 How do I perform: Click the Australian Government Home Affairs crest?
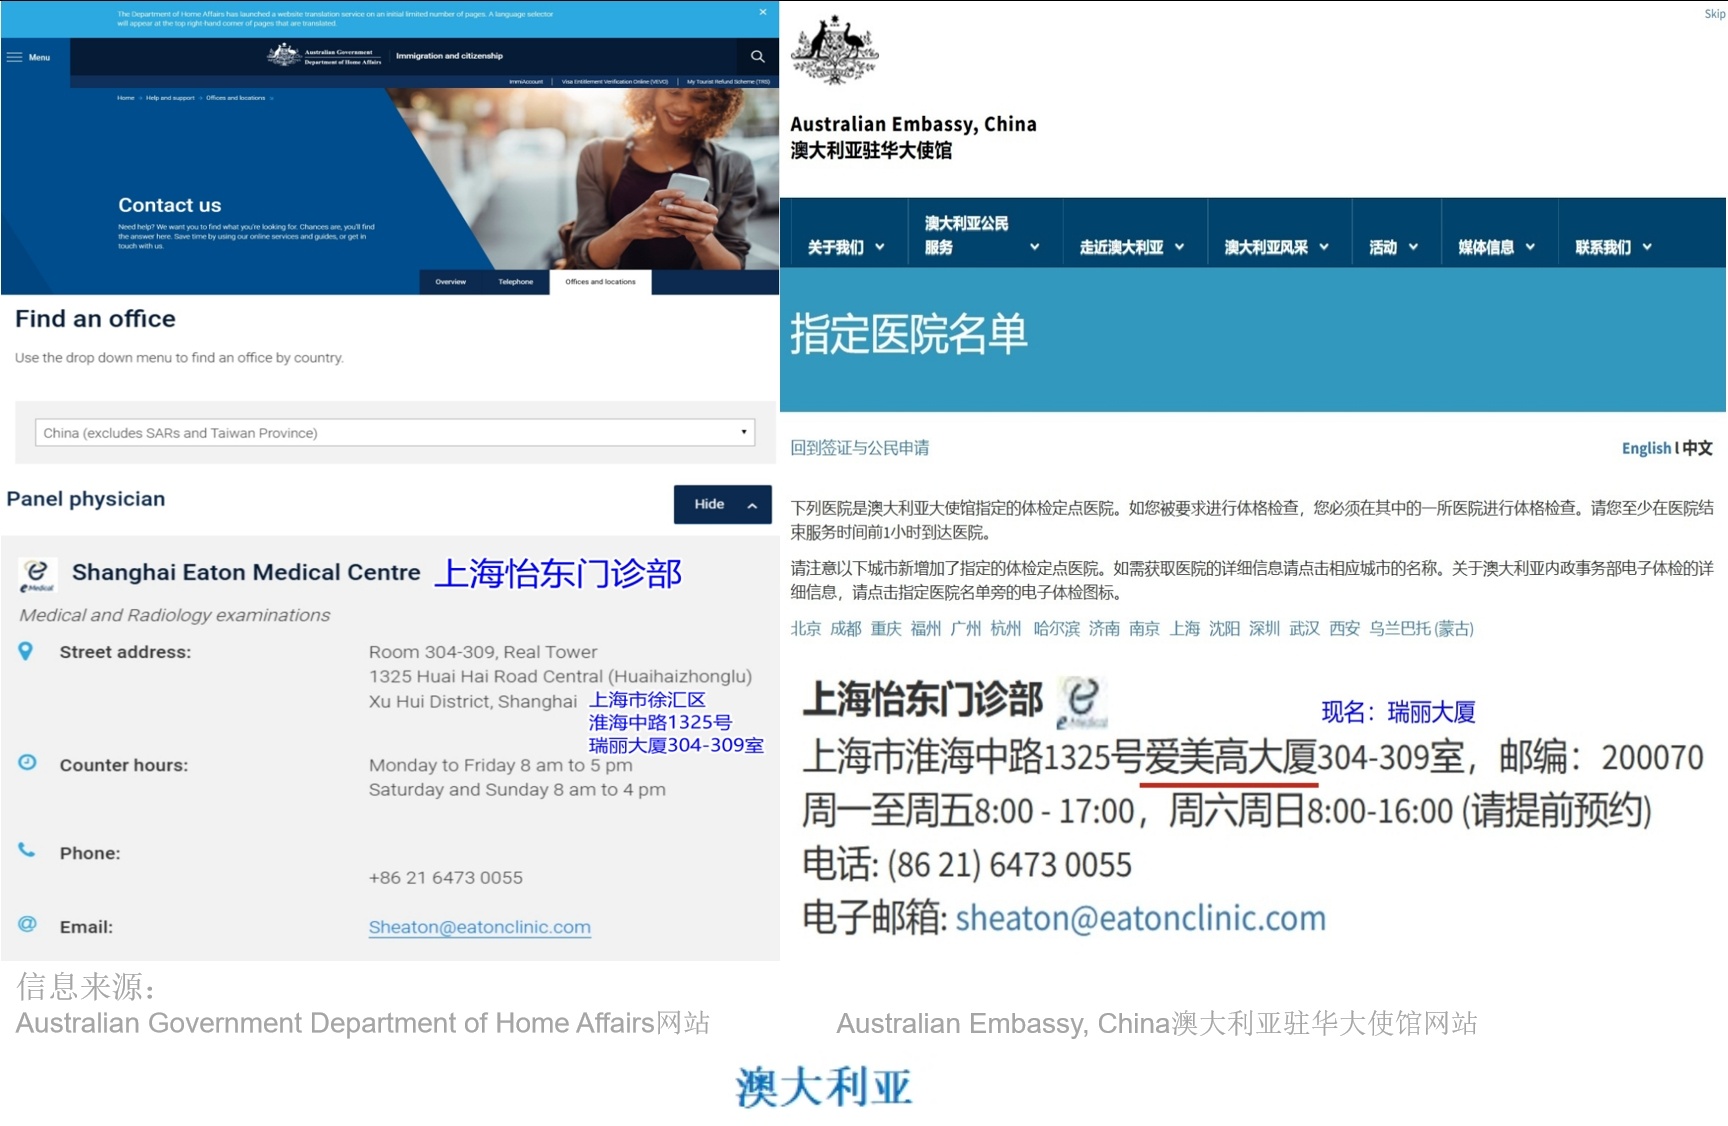tap(285, 55)
